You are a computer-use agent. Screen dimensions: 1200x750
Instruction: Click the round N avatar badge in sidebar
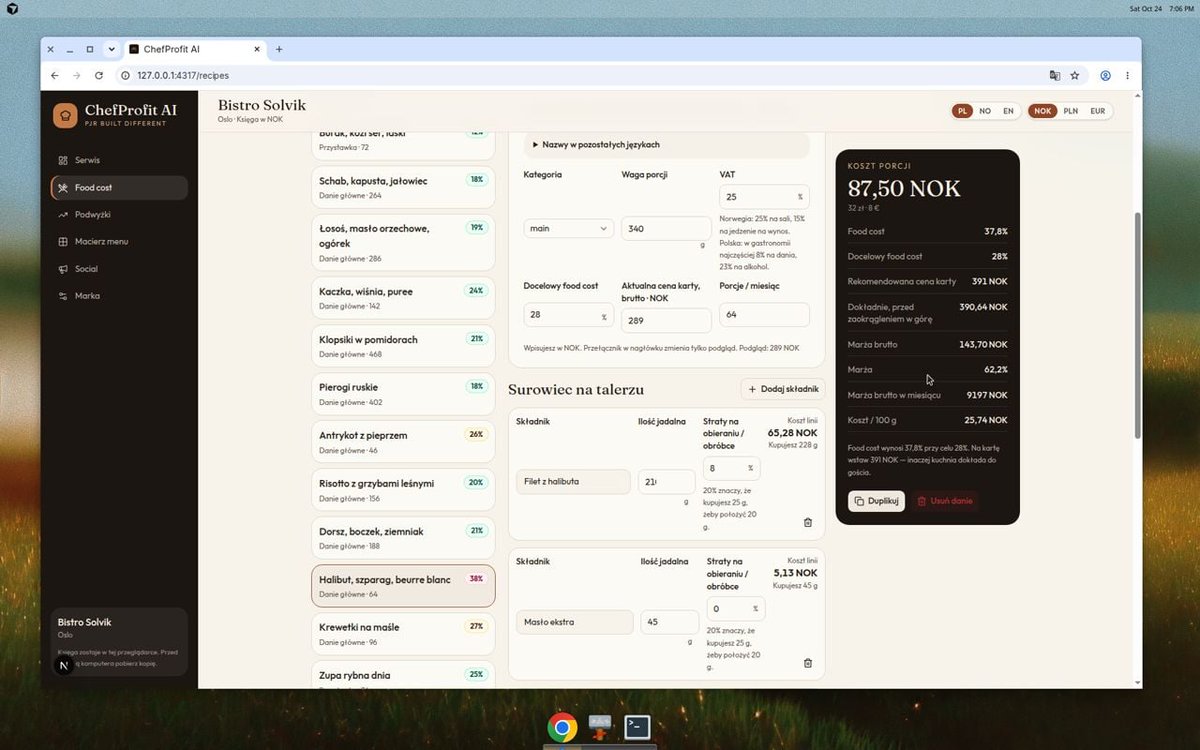64,665
